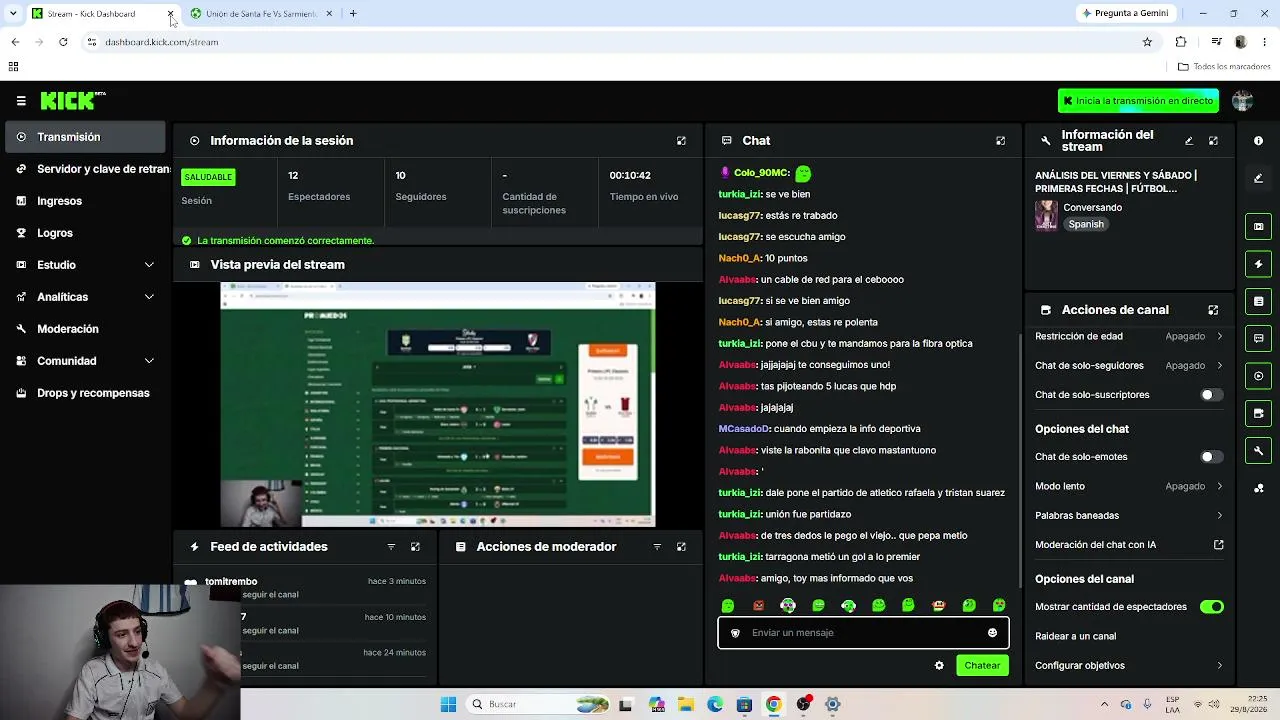This screenshot has height=720, width=1280.
Task: Open chat settings gear
Action: [939, 666]
